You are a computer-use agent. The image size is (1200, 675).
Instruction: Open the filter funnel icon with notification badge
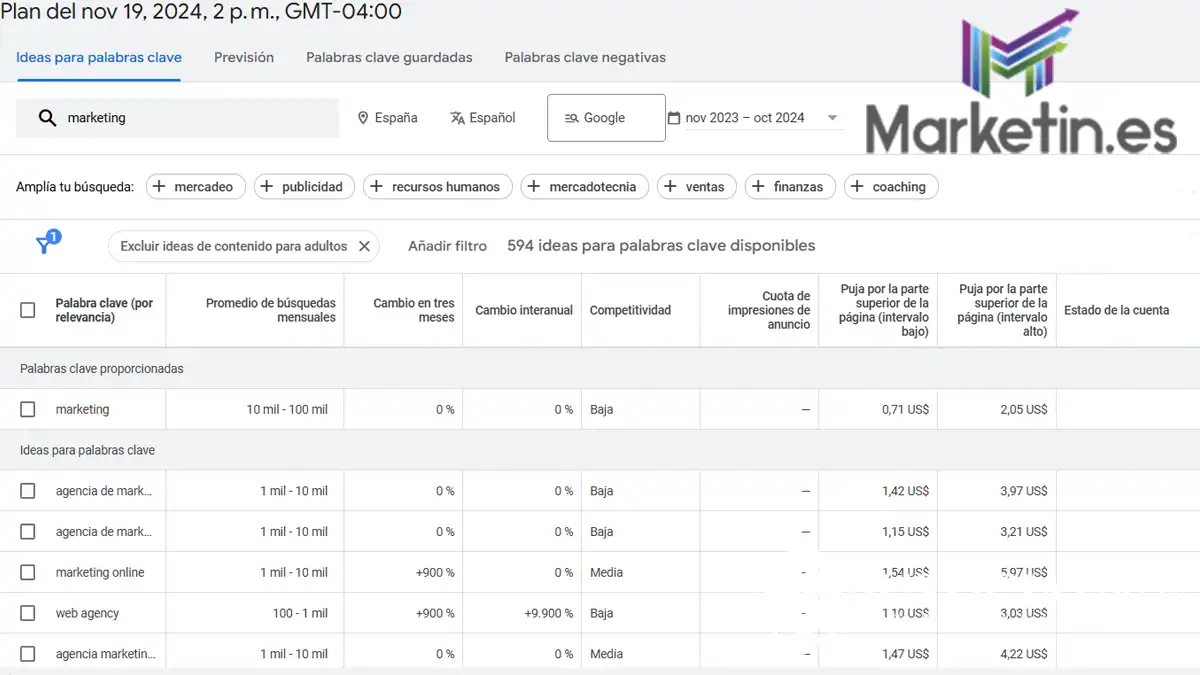tap(45, 244)
